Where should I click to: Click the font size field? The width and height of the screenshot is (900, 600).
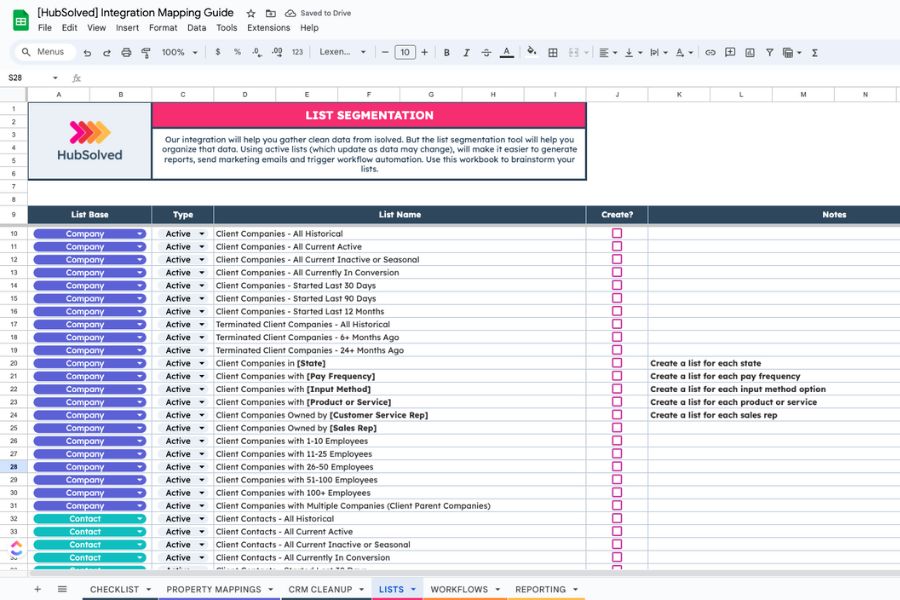(x=405, y=52)
